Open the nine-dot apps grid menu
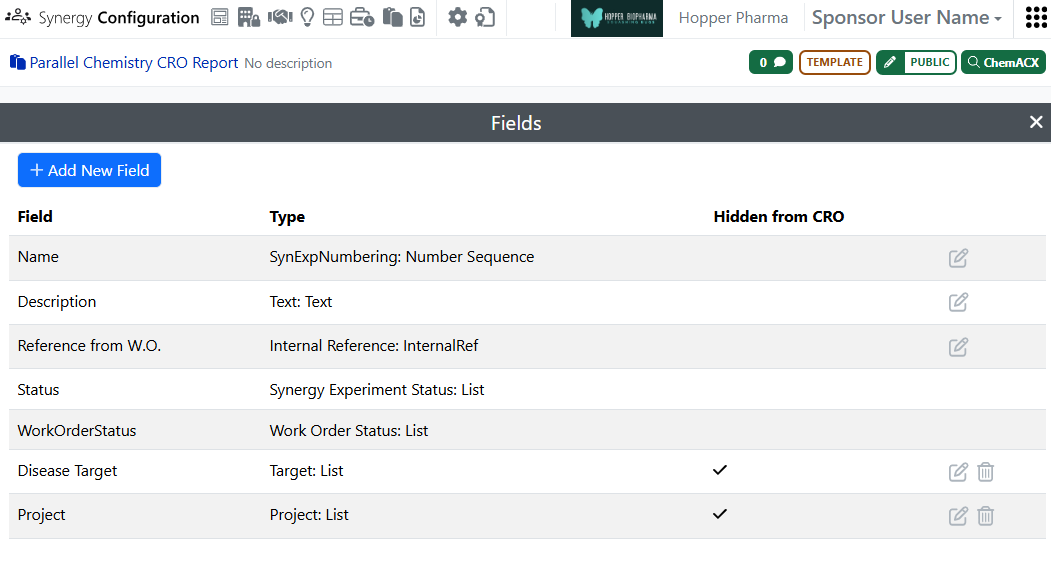Screen dimensions: 1051x570 1036,18
